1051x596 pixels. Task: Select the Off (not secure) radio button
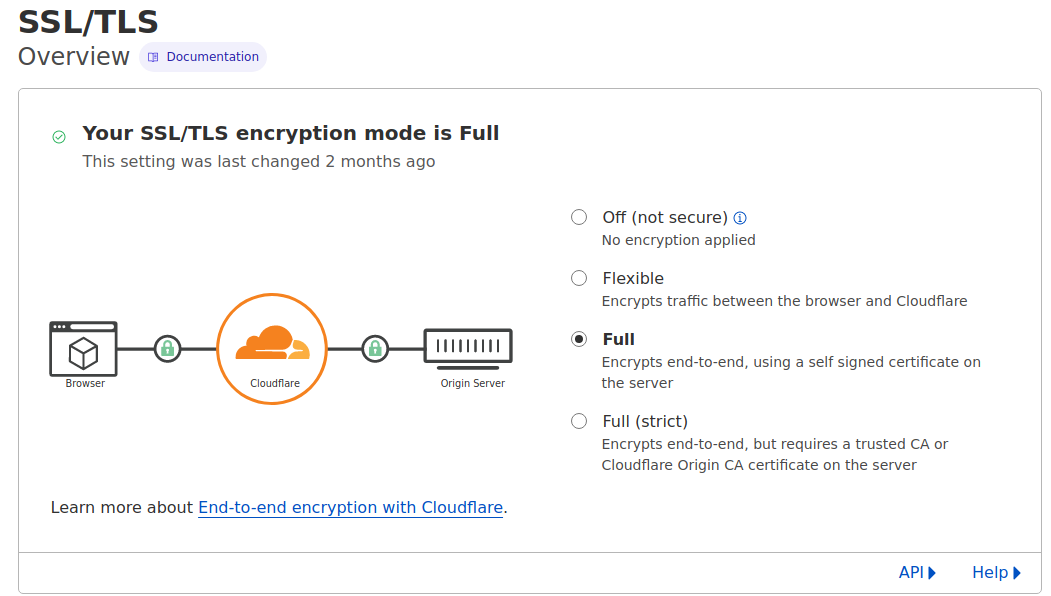[579, 217]
